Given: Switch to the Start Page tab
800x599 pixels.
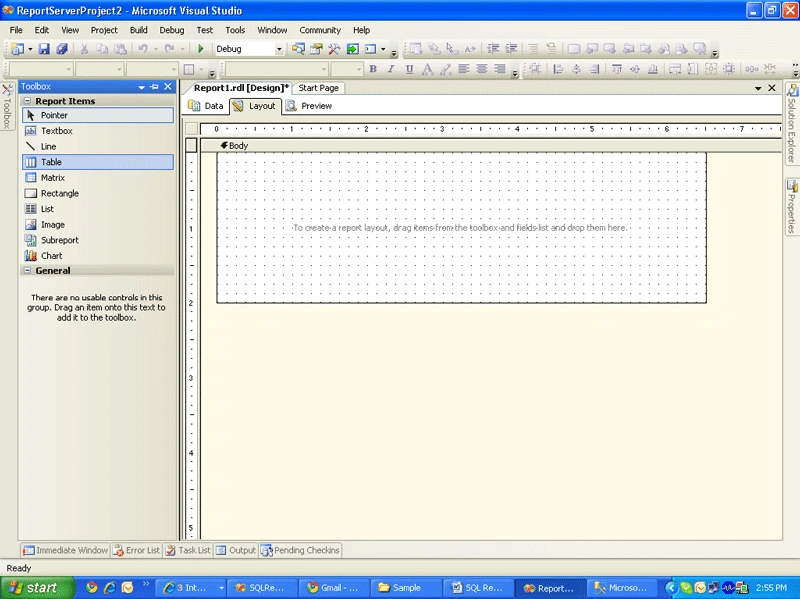Looking at the screenshot, I should tap(318, 88).
